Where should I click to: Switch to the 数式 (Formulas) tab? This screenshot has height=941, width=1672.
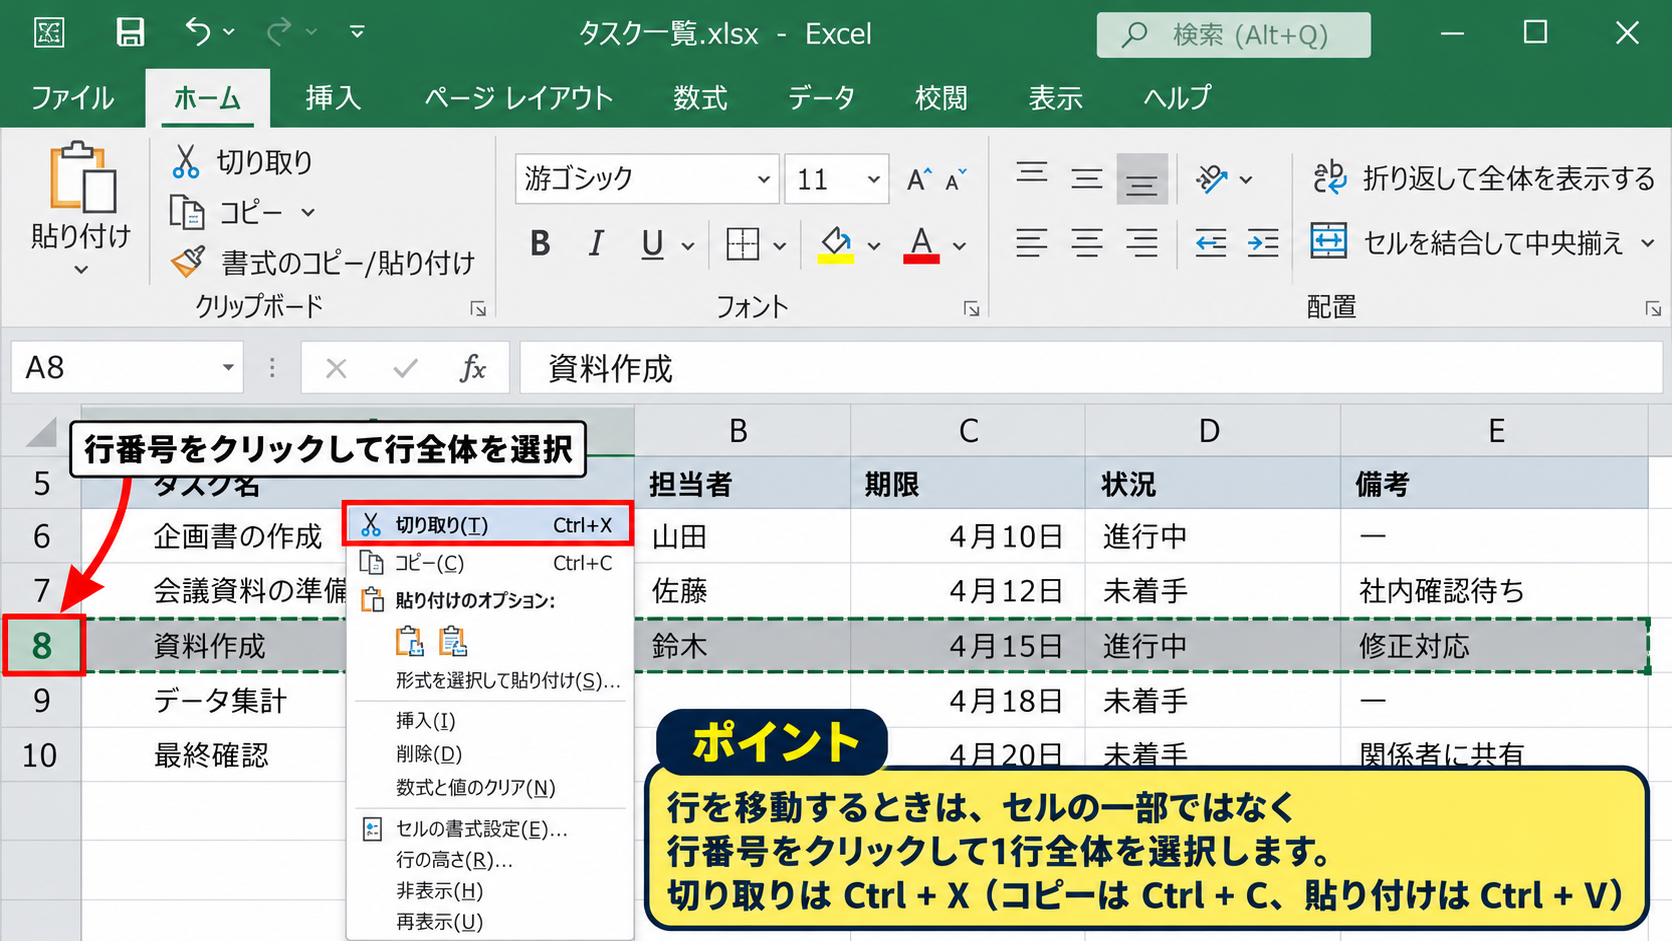coord(700,98)
